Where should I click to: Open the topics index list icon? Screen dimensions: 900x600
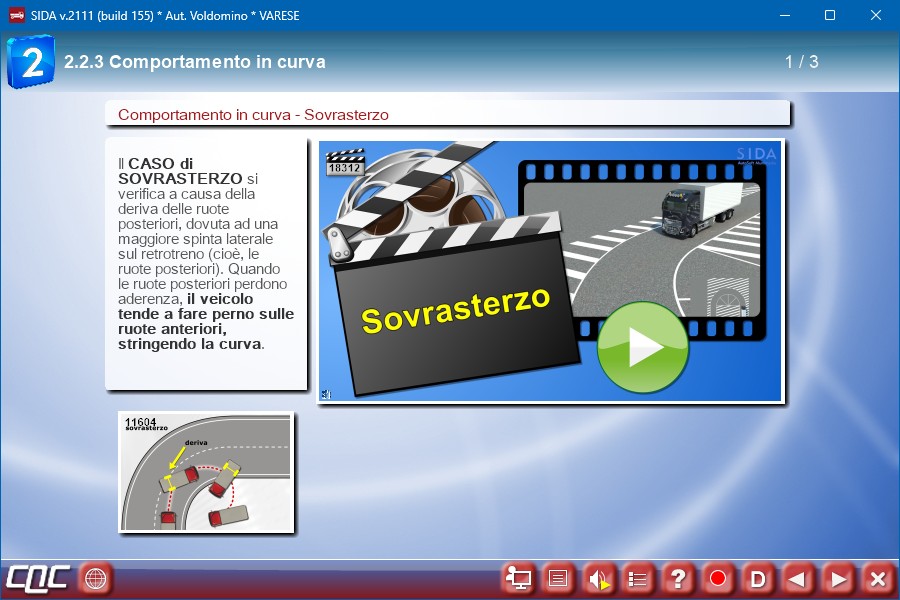point(638,578)
